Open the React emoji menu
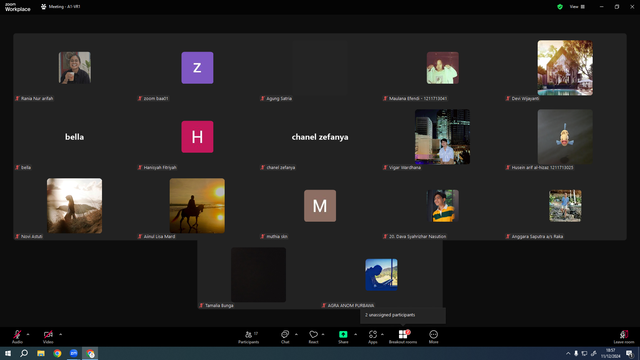 pyautogui.click(x=313, y=336)
